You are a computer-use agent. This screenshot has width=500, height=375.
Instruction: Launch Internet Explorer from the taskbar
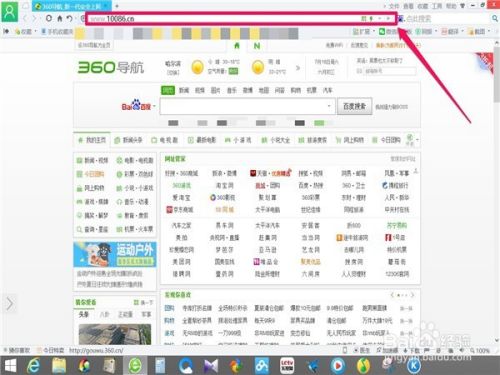(34, 366)
